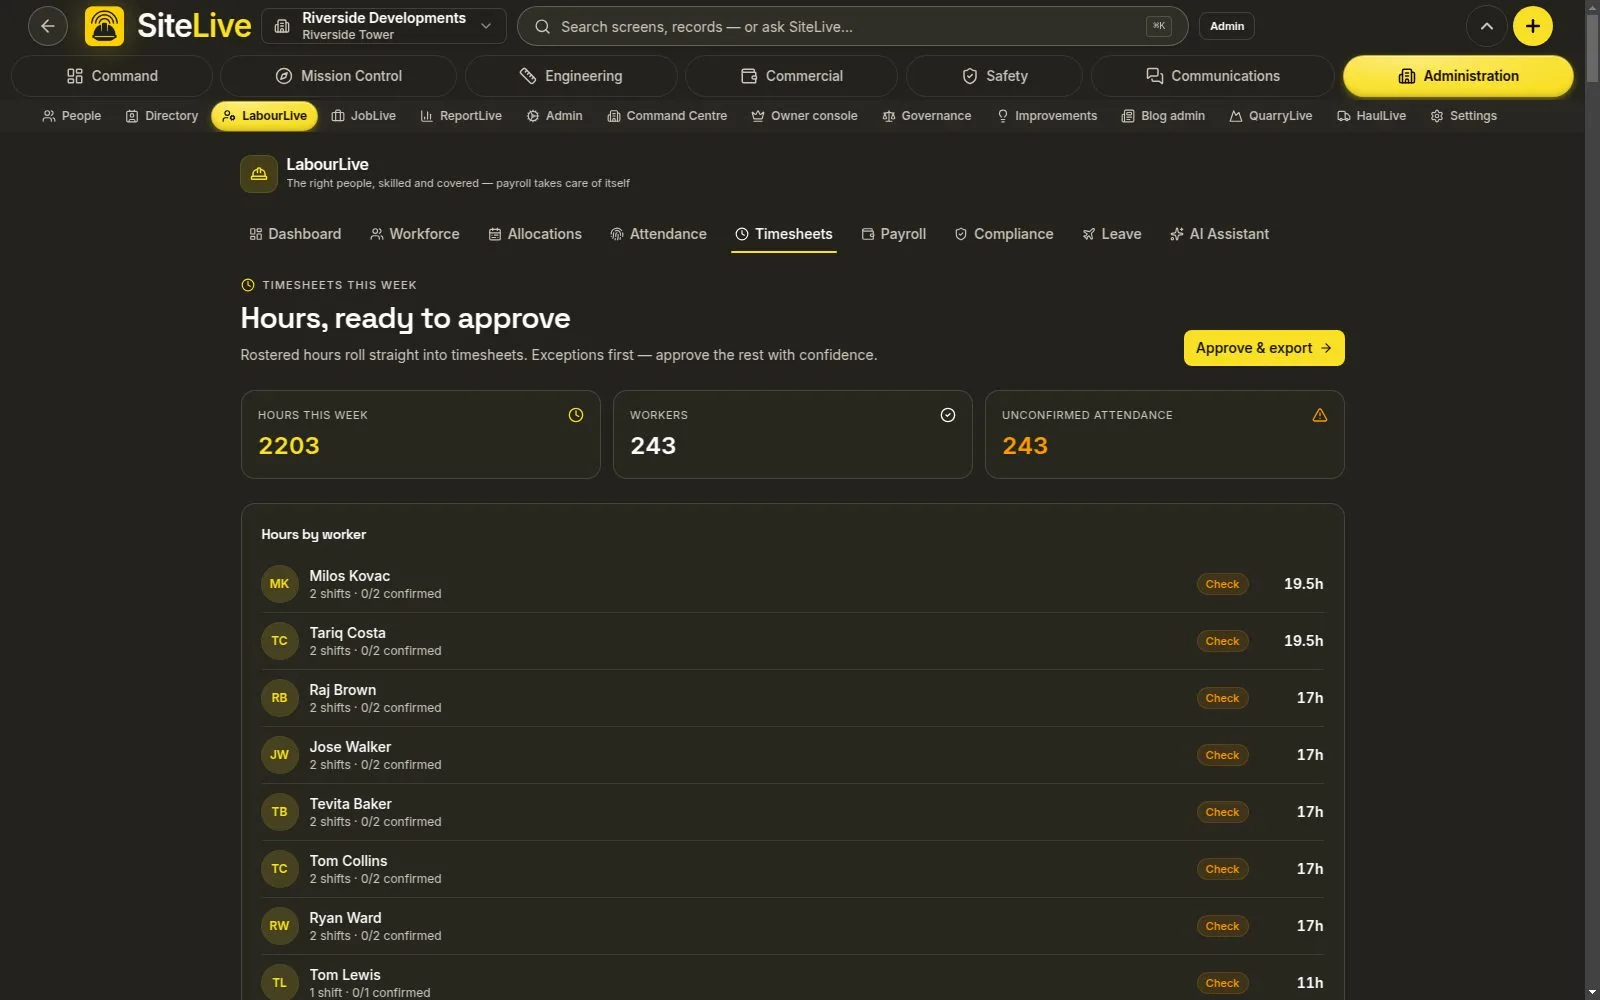Click the checkmark icon in Workers card
This screenshot has height=1000, width=1600.
tap(948, 415)
